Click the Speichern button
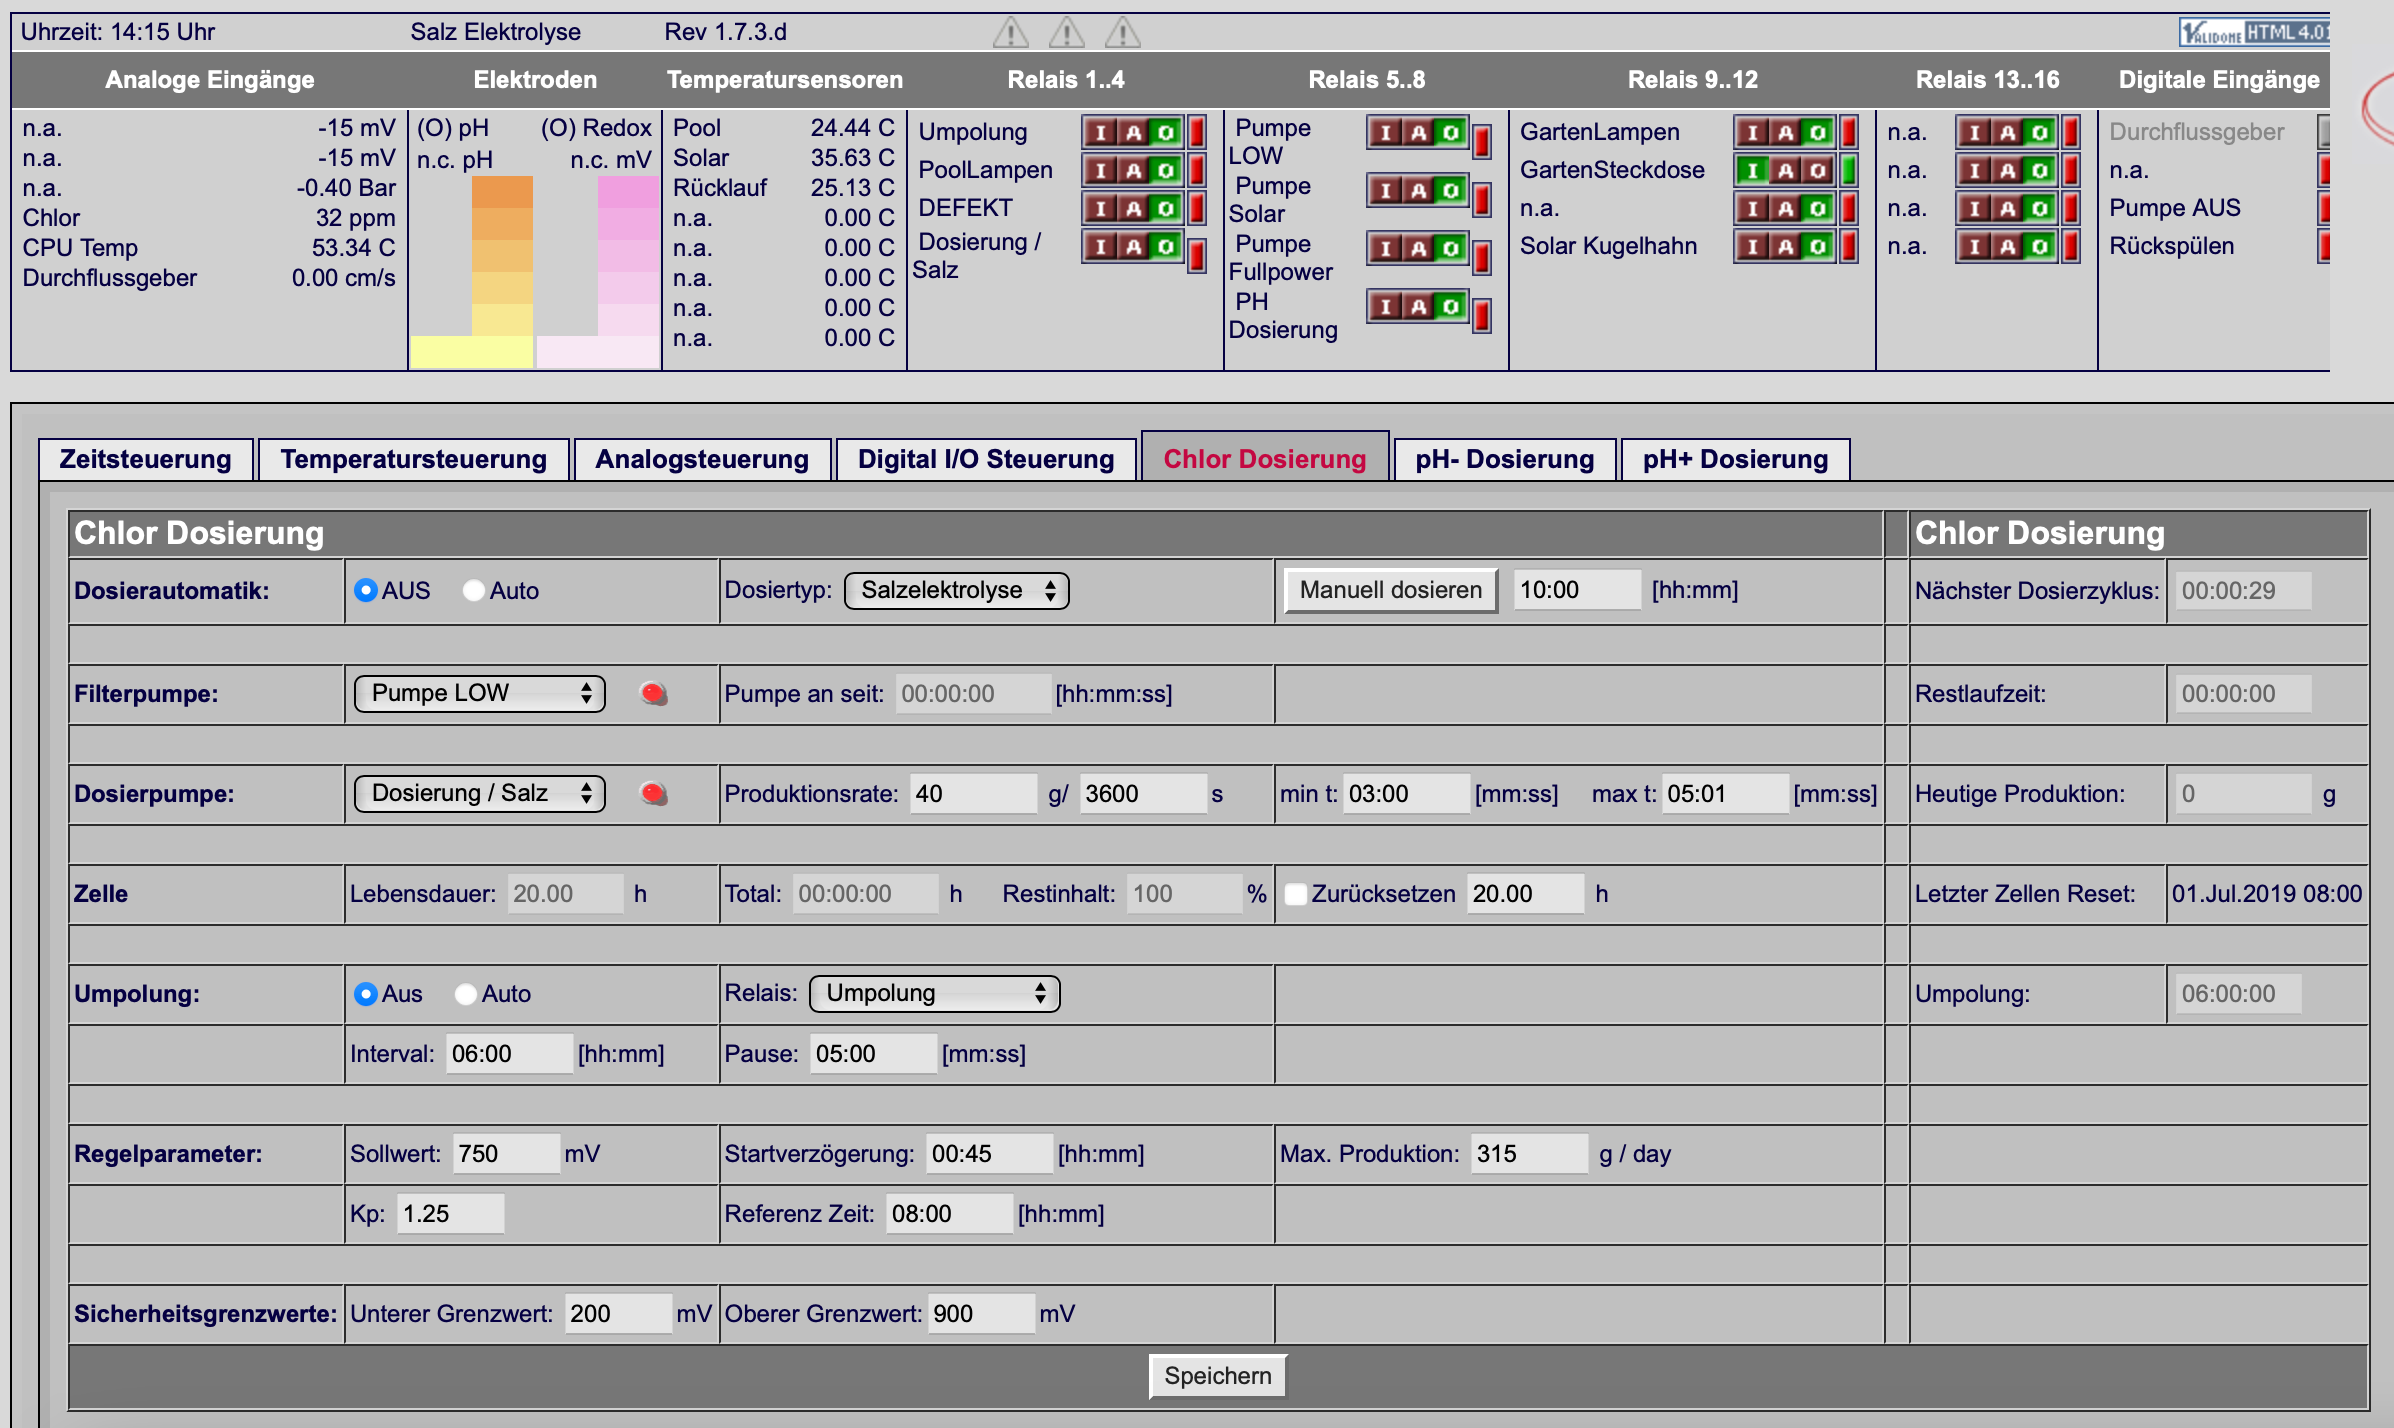 pyautogui.click(x=1218, y=1376)
